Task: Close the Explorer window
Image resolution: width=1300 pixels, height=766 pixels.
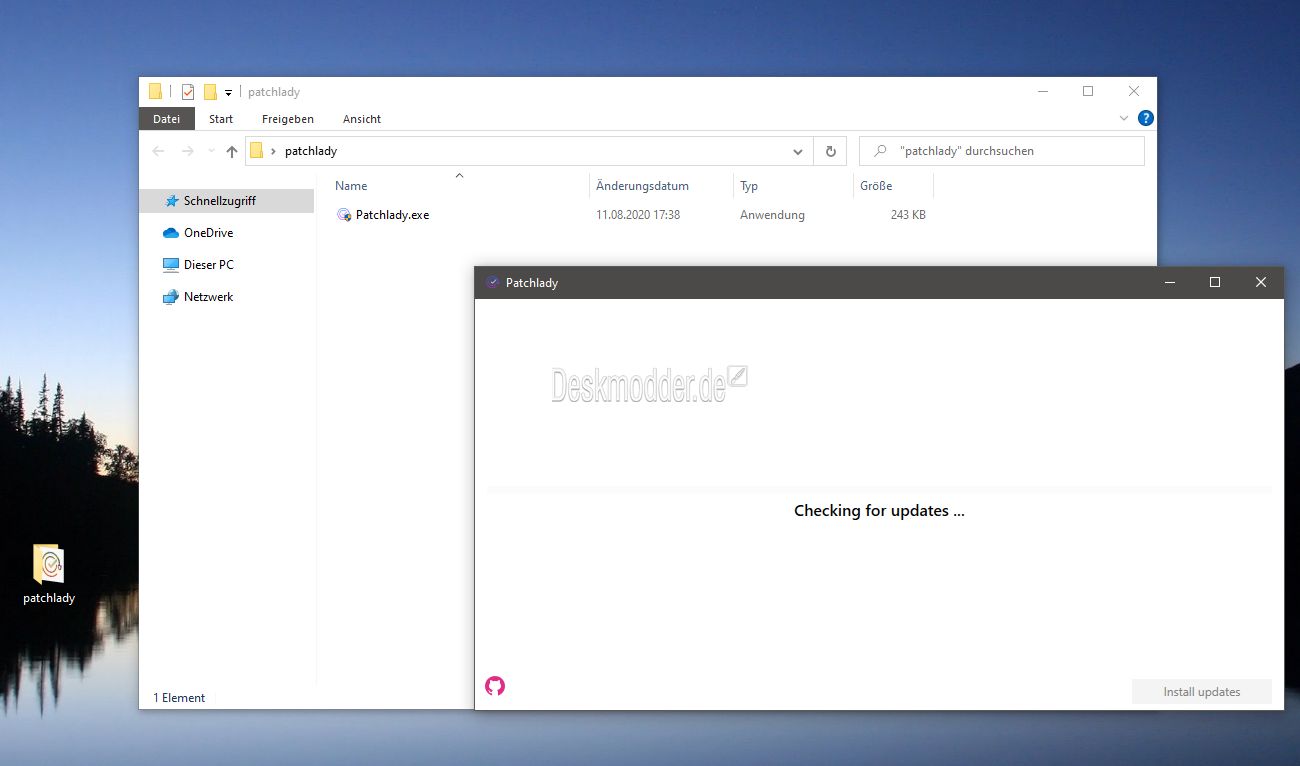Action: (1134, 91)
